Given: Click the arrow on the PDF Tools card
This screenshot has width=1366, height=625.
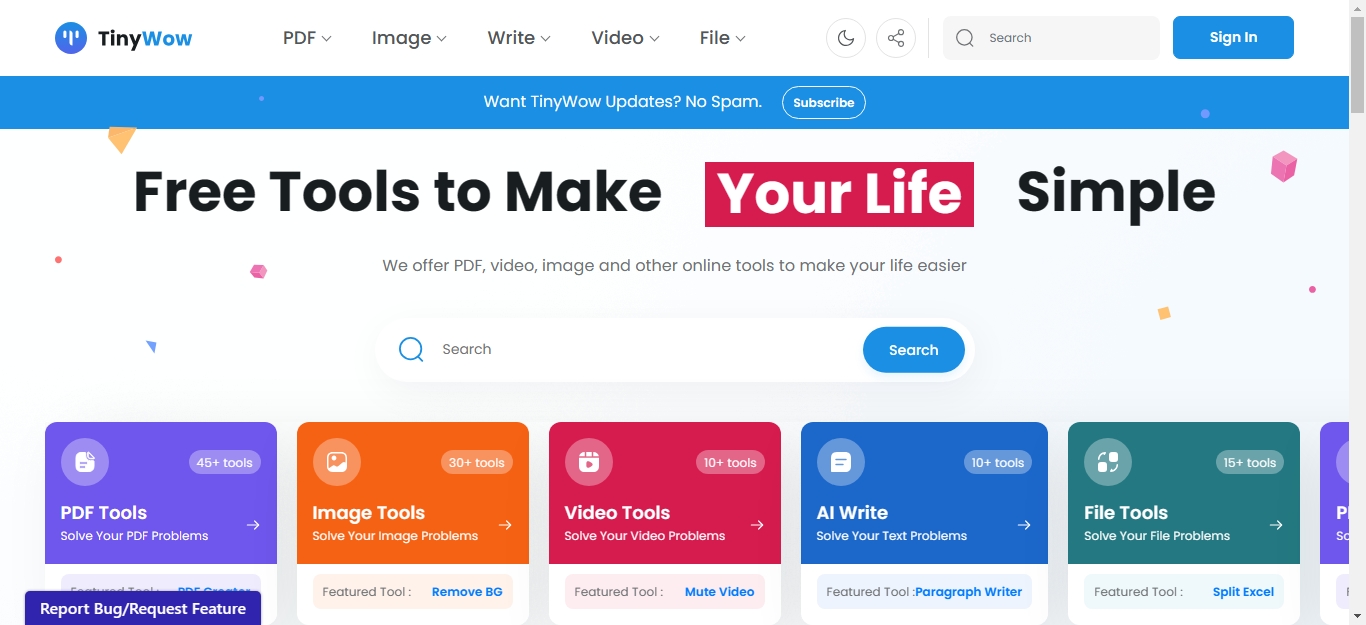Looking at the screenshot, I should click(253, 525).
